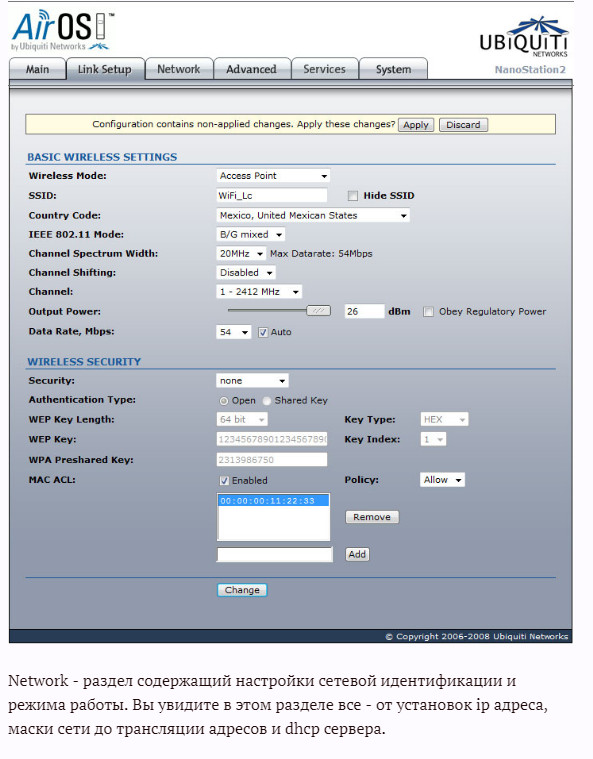The height and width of the screenshot is (759, 593).
Task: Select MAC entry 00:00:00:11:22:33
Action: [273, 501]
